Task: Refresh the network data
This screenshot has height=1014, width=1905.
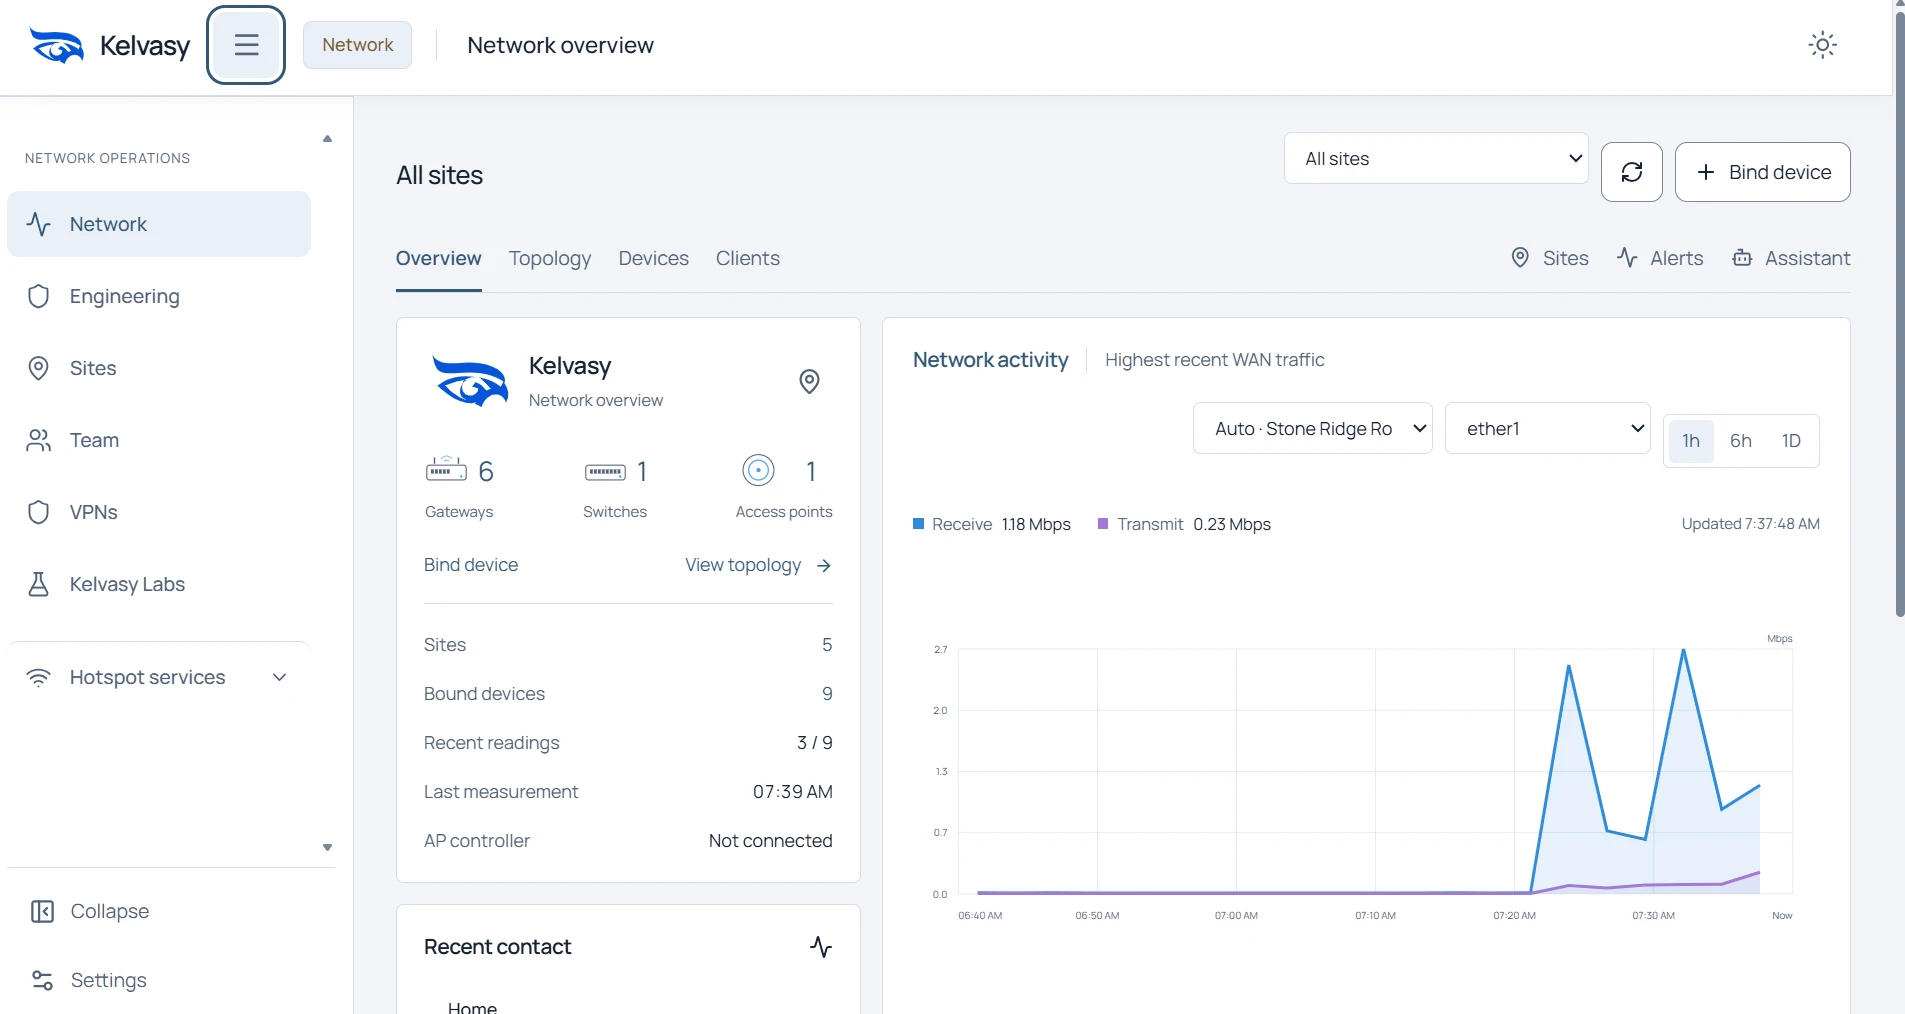Action: coord(1632,172)
